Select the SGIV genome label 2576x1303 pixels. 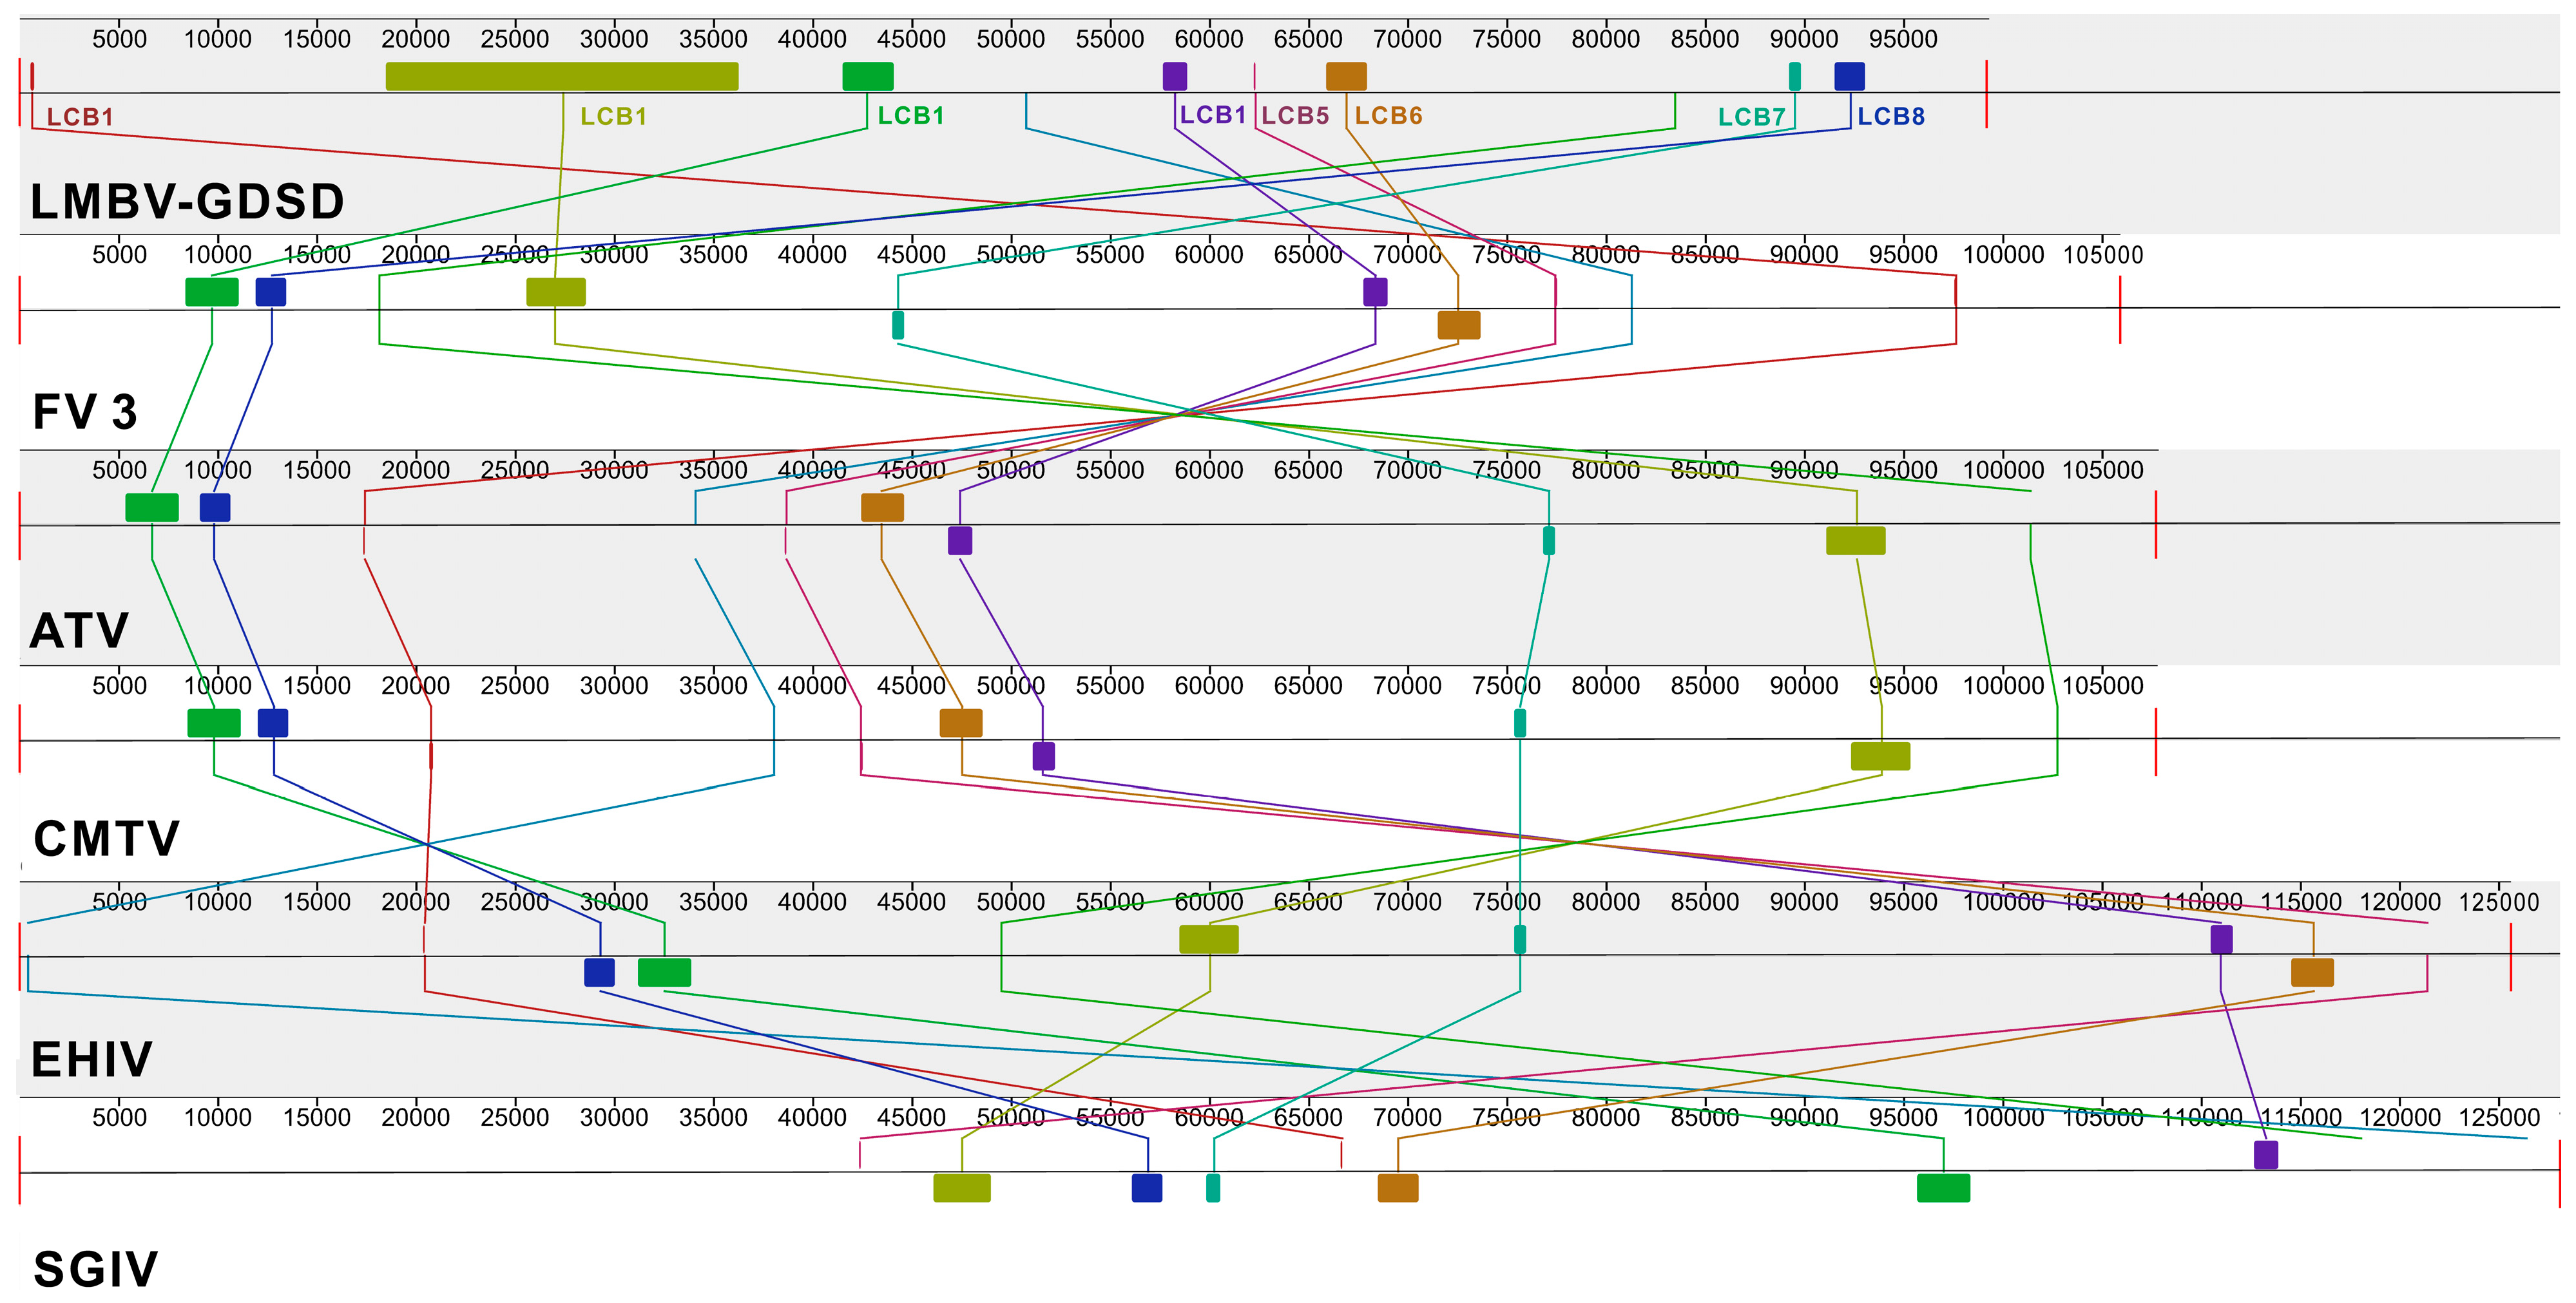point(95,1269)
